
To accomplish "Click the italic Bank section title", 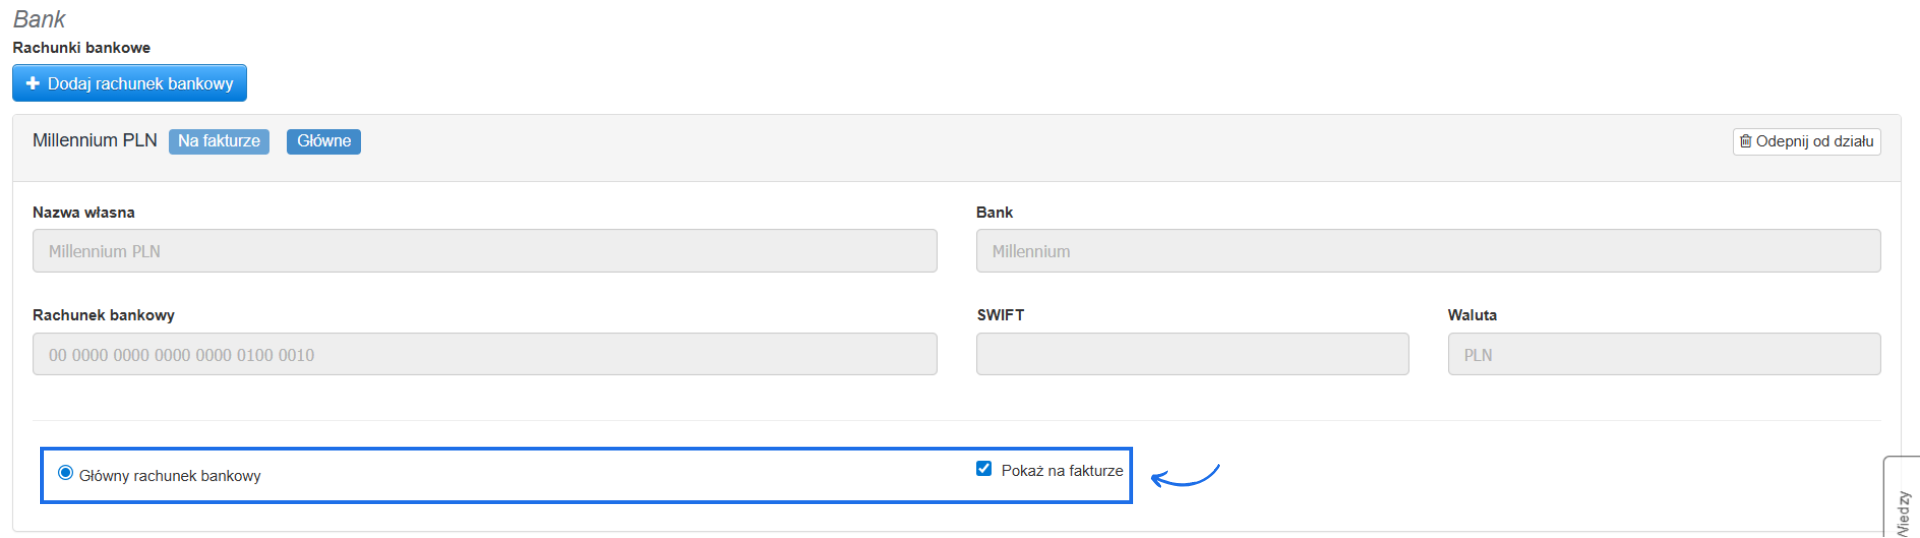I will (39, 19).
